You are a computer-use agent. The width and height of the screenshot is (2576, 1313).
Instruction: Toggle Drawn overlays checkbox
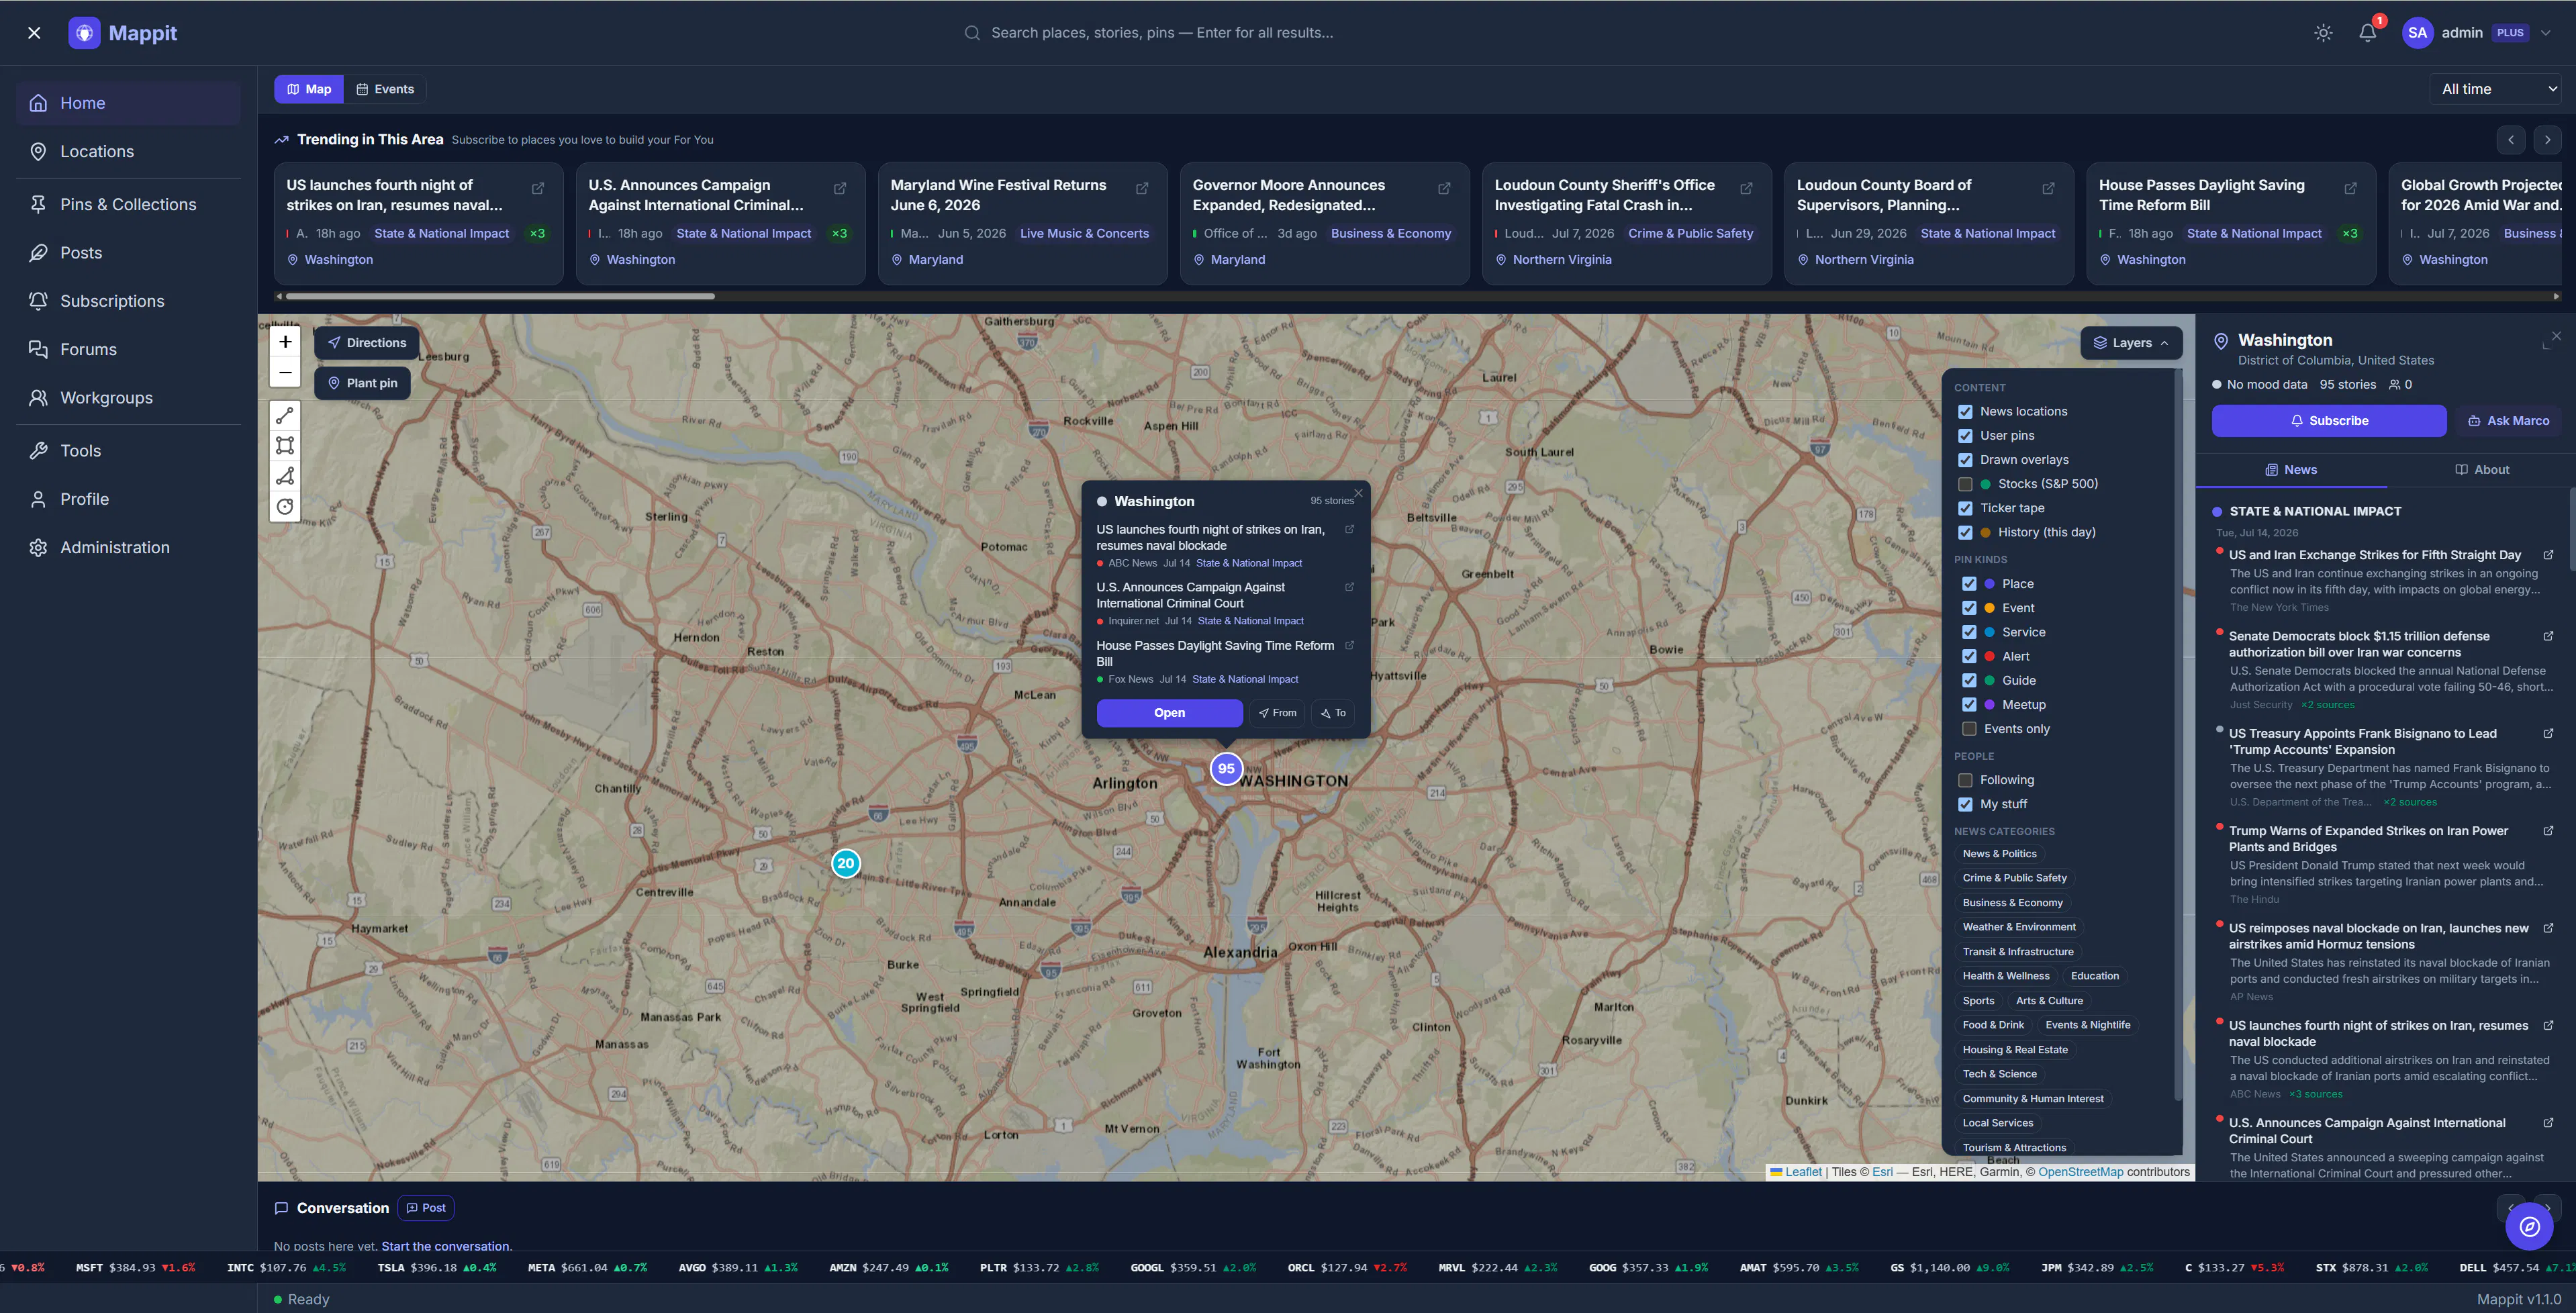pyautogui.click(x=1965, y=460)
